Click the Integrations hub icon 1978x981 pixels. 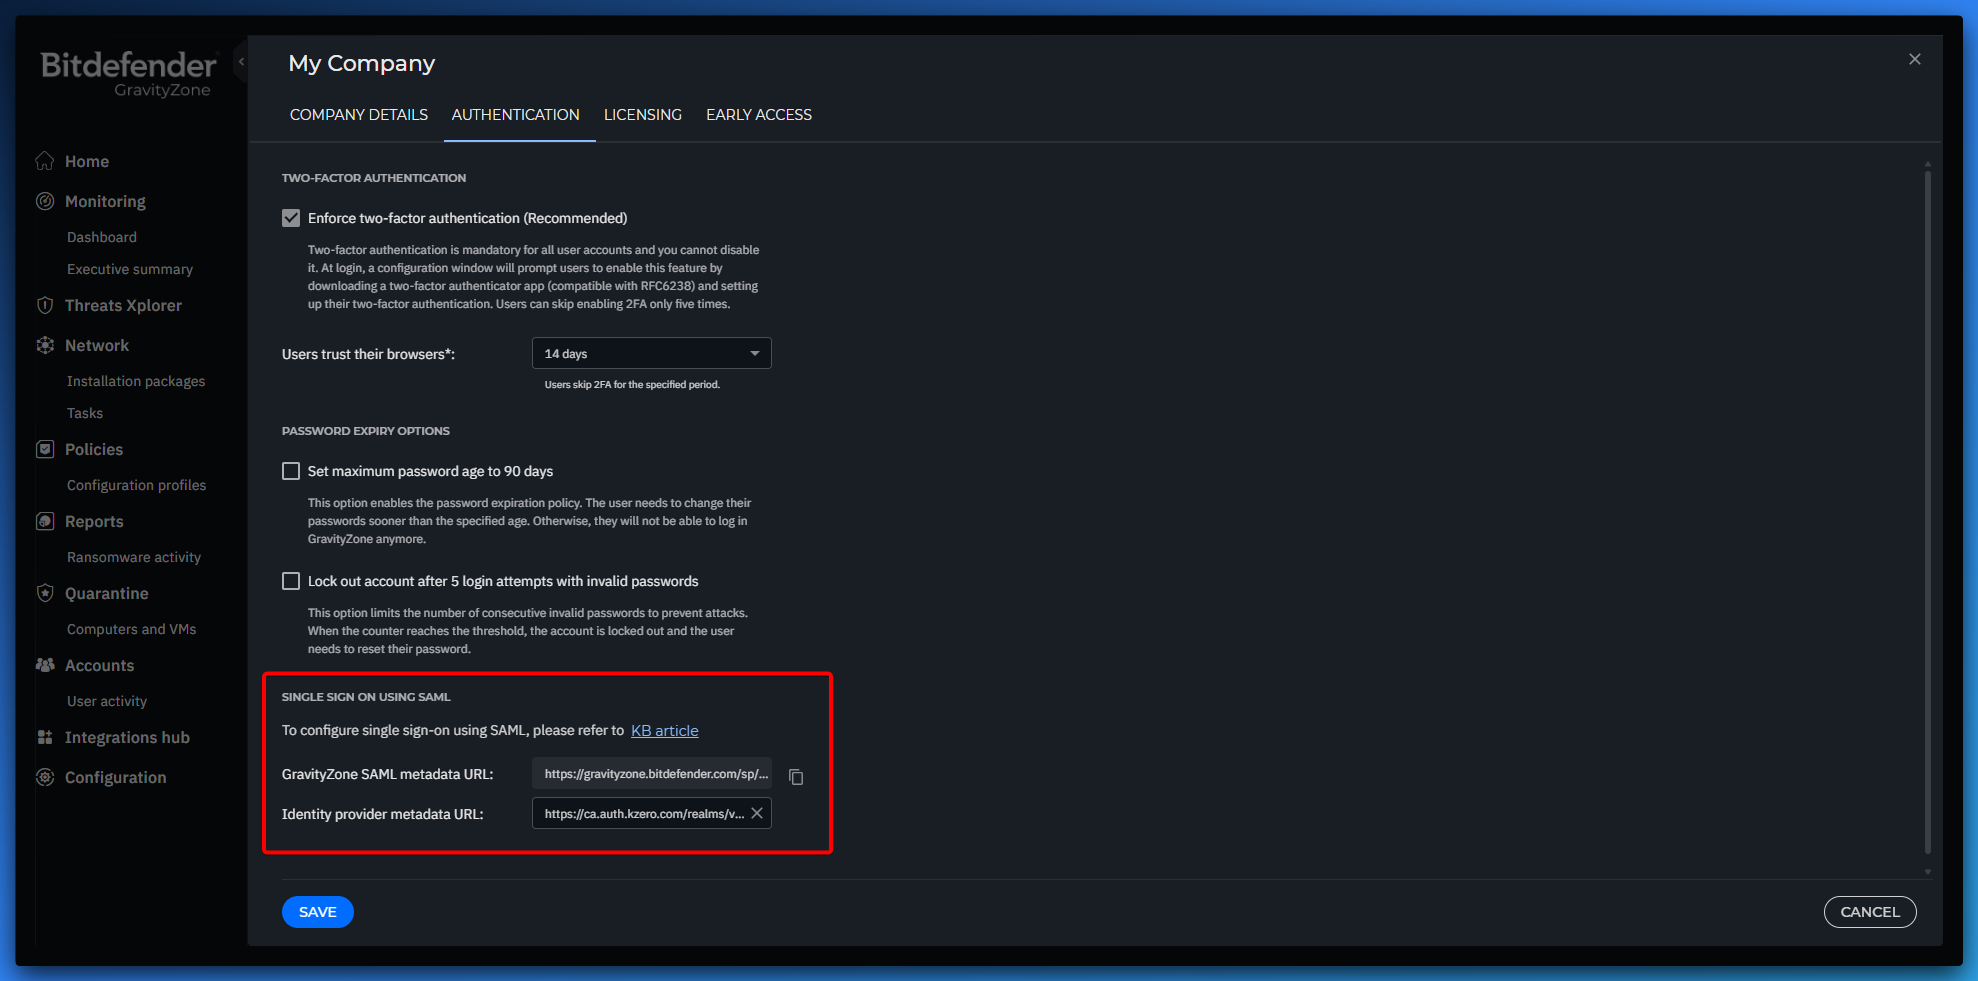point(45,737)
